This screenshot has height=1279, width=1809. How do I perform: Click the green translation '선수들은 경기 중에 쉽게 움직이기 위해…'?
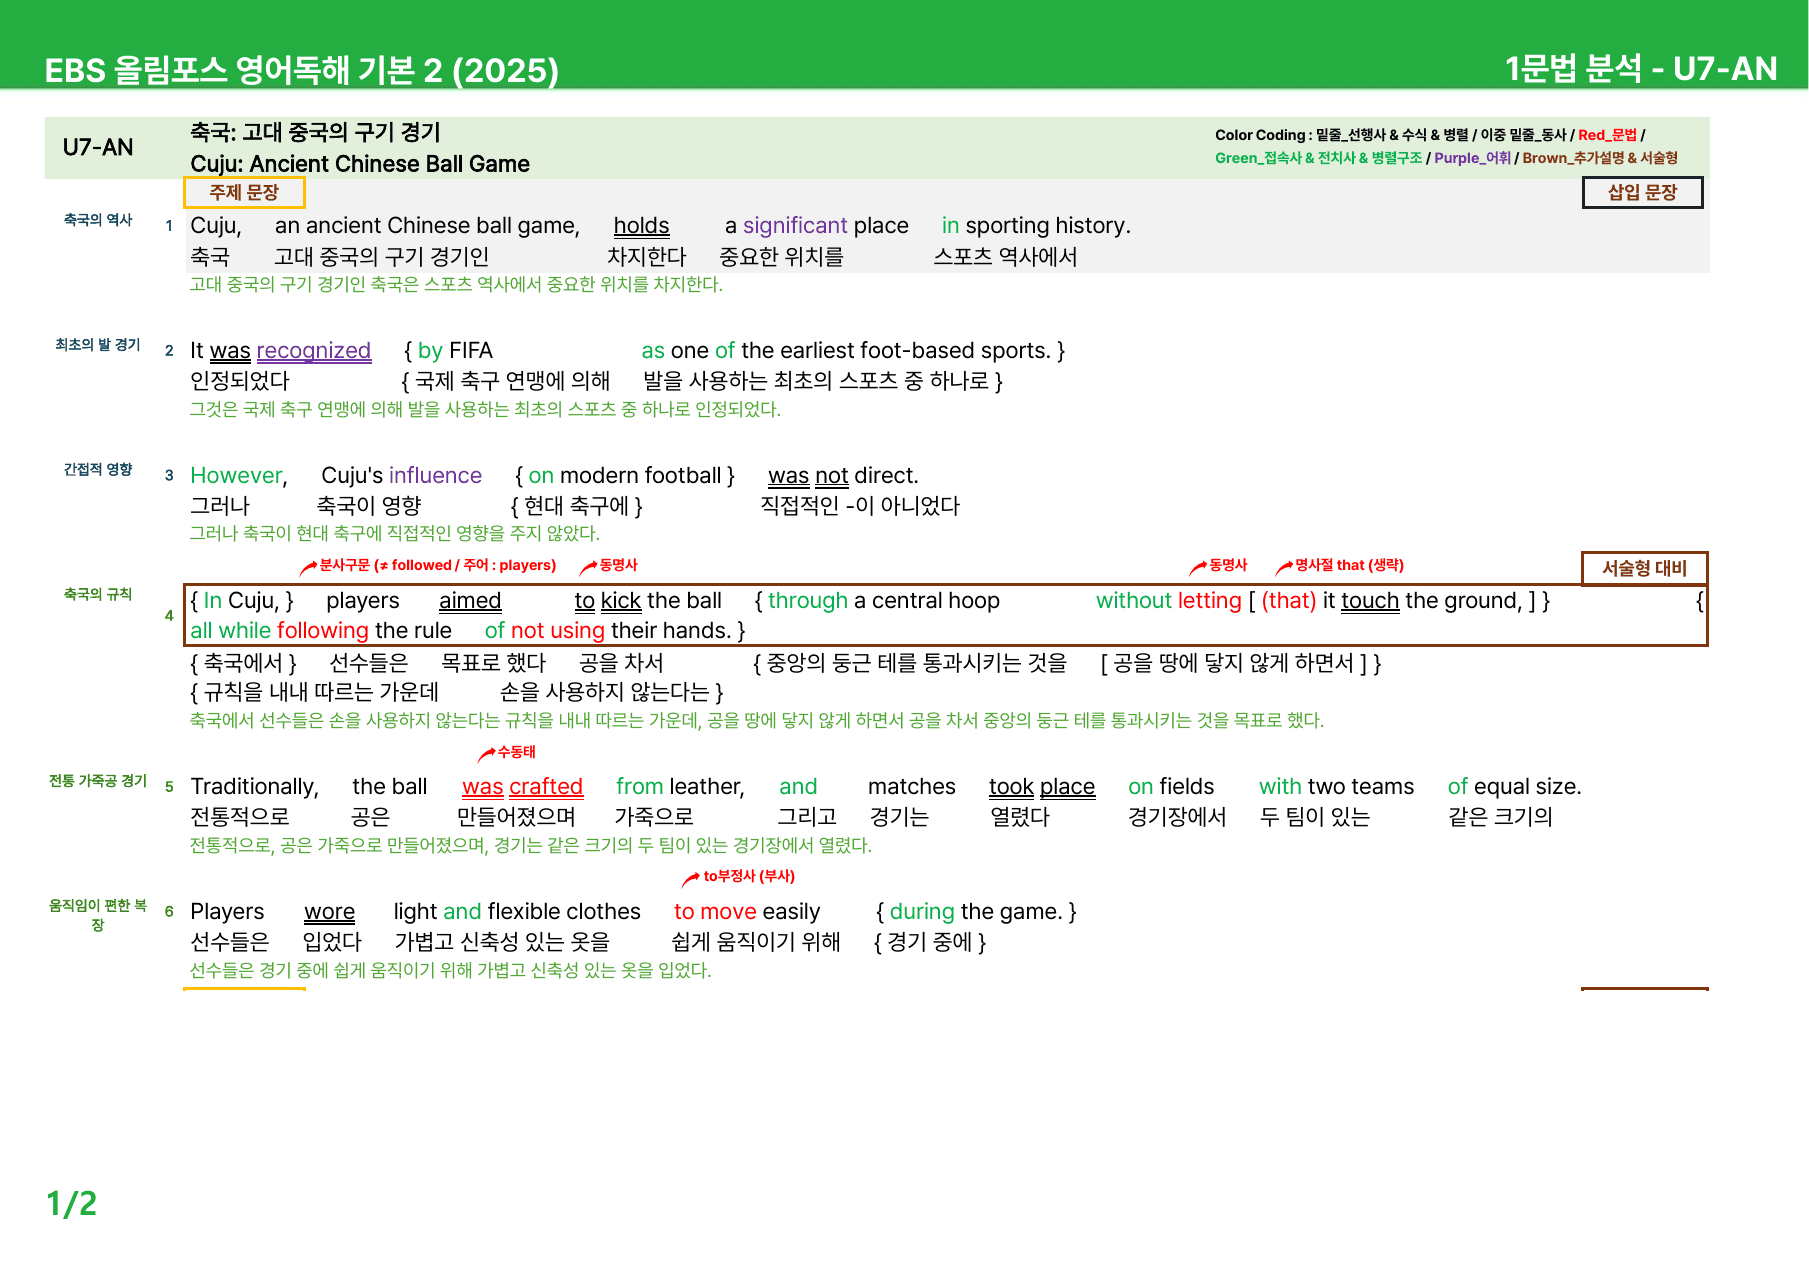(451, 971)
